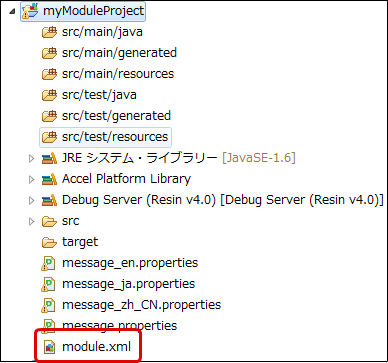Select the Accel Platform Library icon
This screenshot has width=388, height=363.
[x=49, y=179]
